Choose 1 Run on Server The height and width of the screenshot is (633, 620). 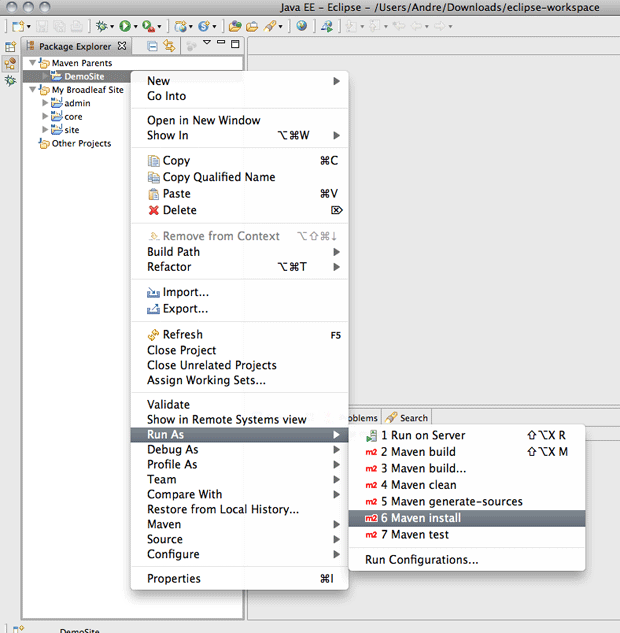(x=467, y=435)
